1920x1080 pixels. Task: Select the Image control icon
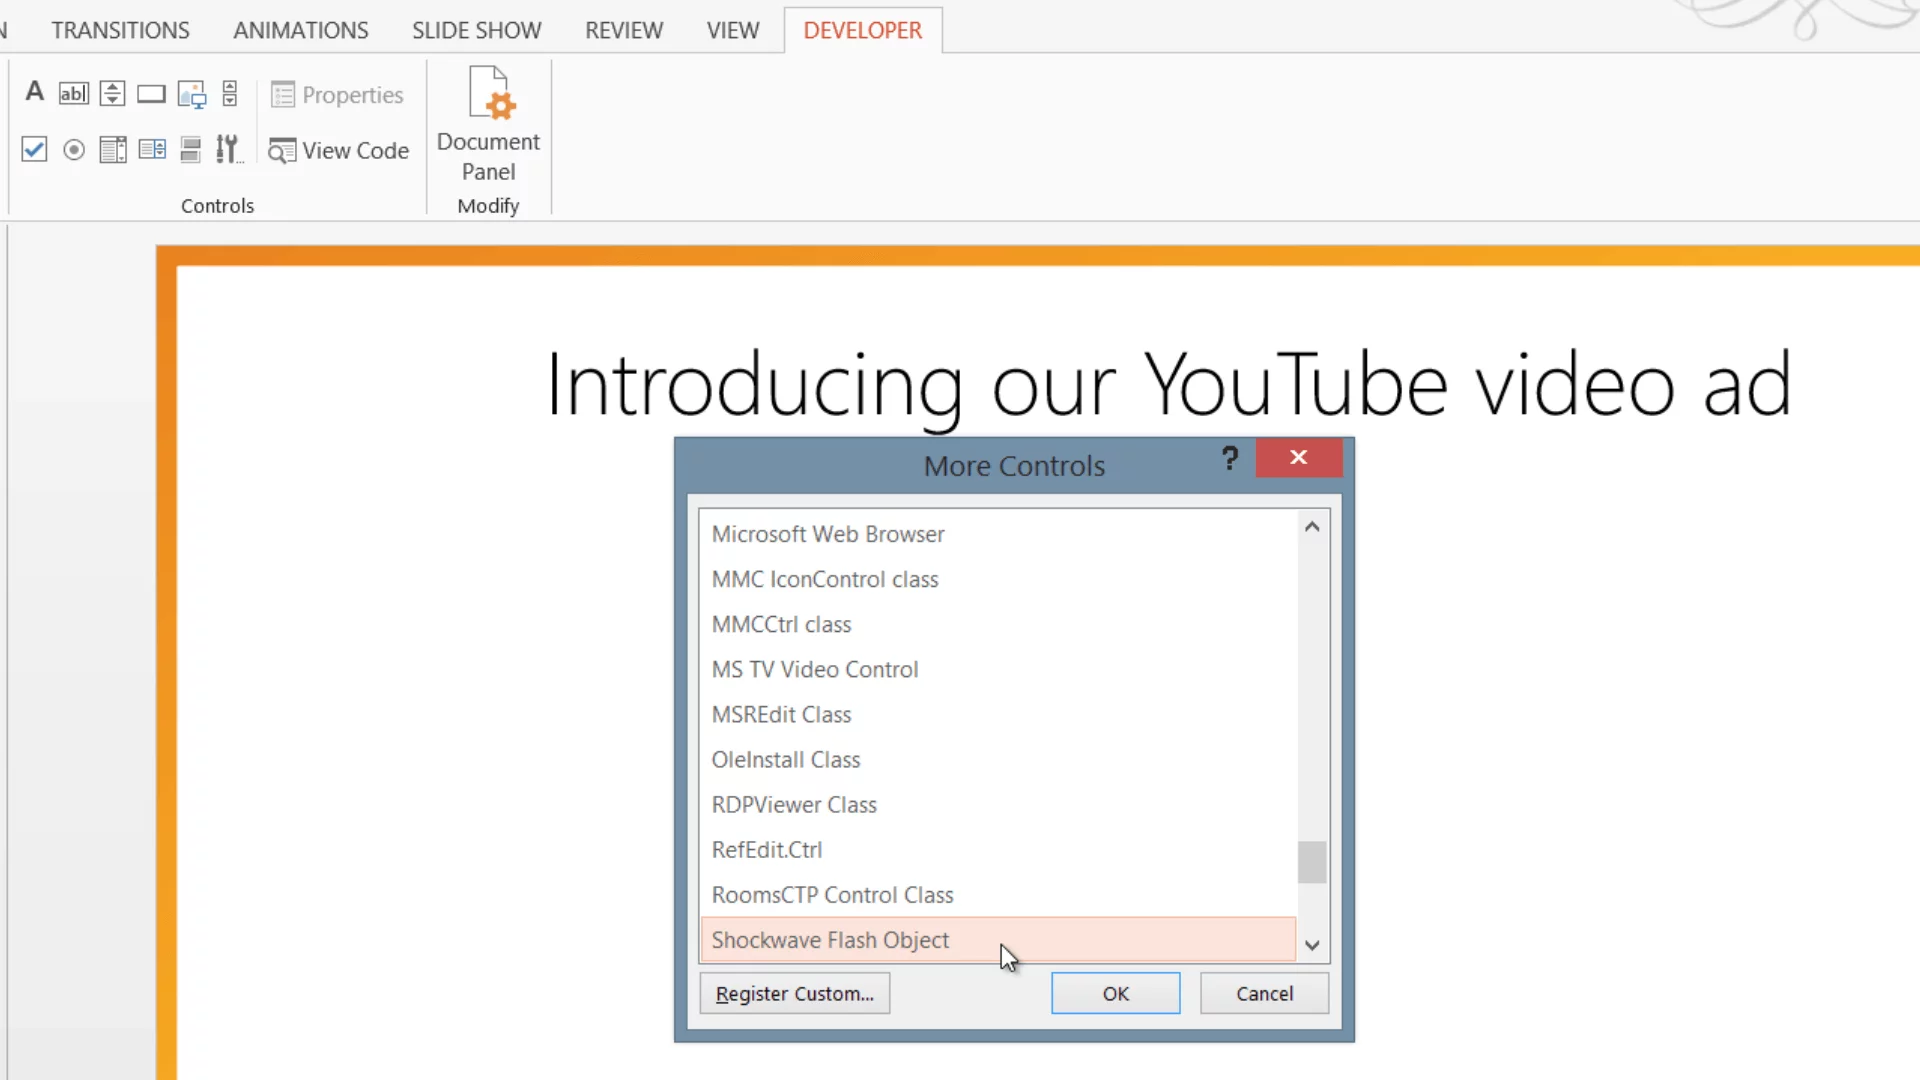pyautogui.click(x=191, y=94)
